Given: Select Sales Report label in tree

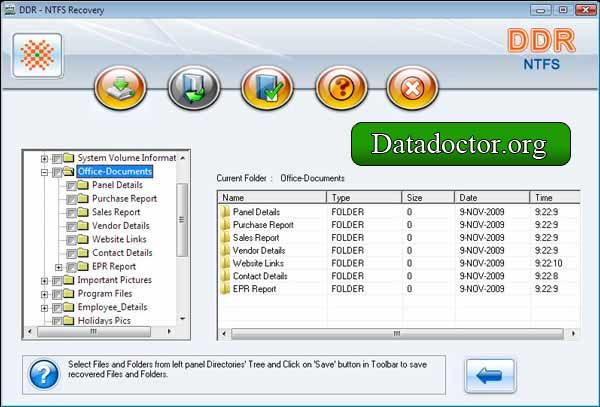Looking at the screenshot, I should pyautogui.click(x=116, y=212).
